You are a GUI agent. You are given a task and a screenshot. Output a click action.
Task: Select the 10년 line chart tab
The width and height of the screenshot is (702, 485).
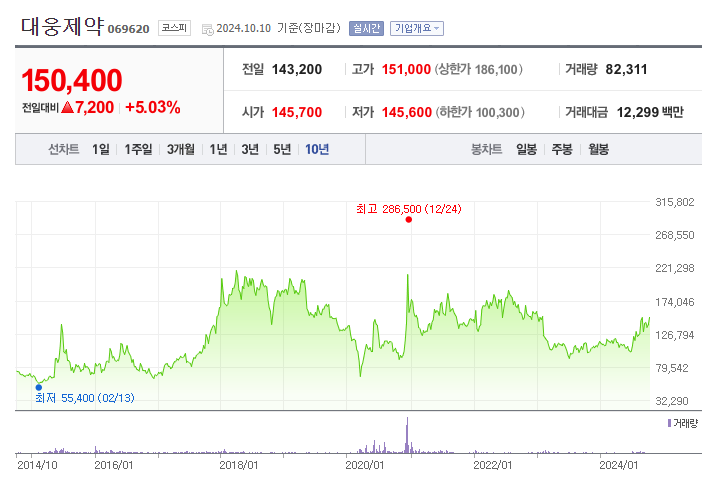[317, 149]
